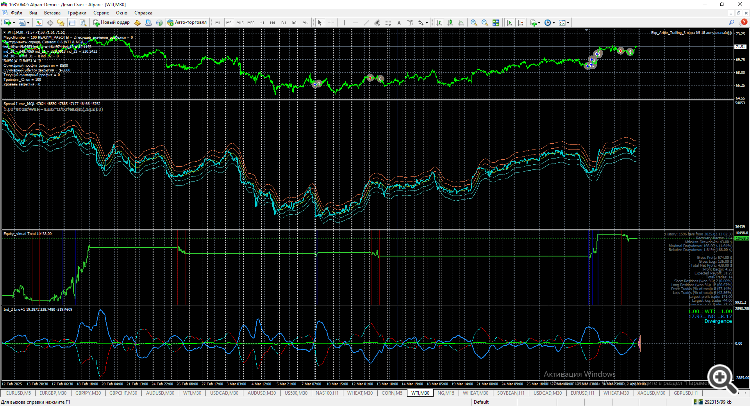The height and width of the screenshot is (406, 750).
Task: Launch MetaEditor from the toolbar
Action: 137,22
